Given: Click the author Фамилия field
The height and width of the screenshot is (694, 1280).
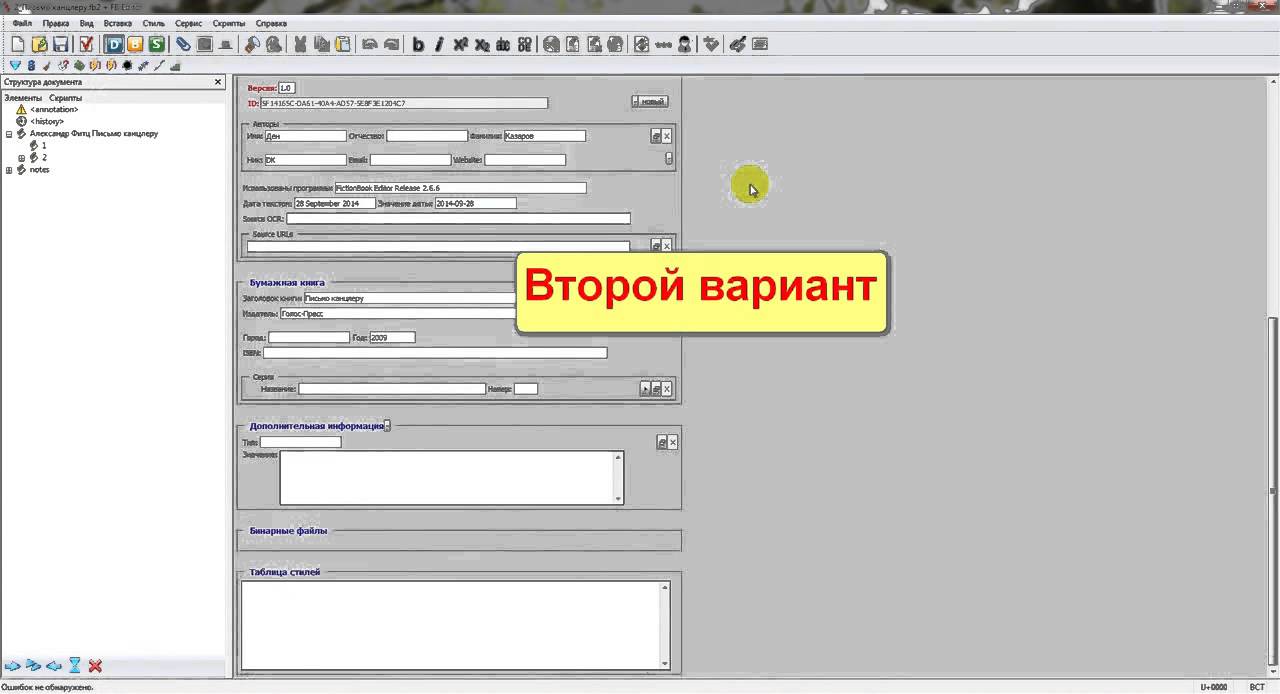Looking at the screenshot, I should (x=545, y=136).
